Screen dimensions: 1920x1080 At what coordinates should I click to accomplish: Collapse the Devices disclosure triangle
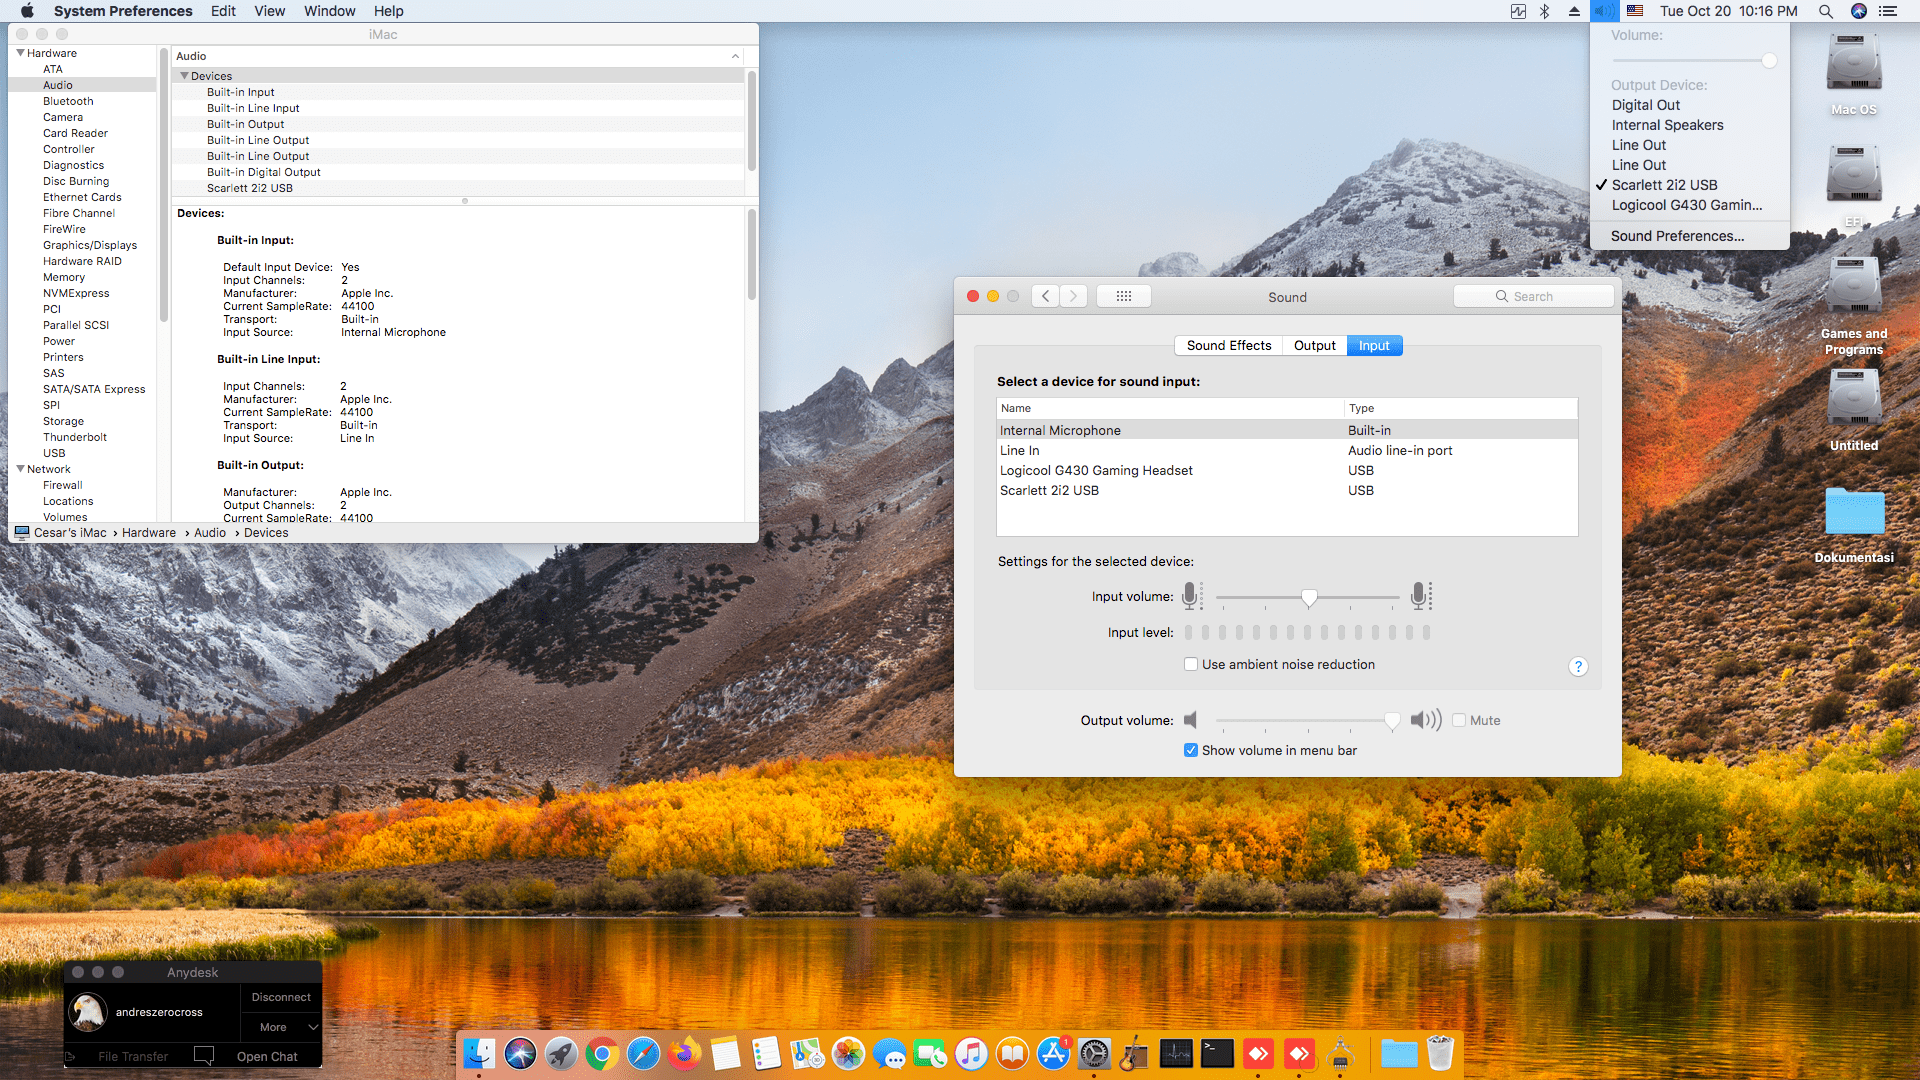[184, 76]
